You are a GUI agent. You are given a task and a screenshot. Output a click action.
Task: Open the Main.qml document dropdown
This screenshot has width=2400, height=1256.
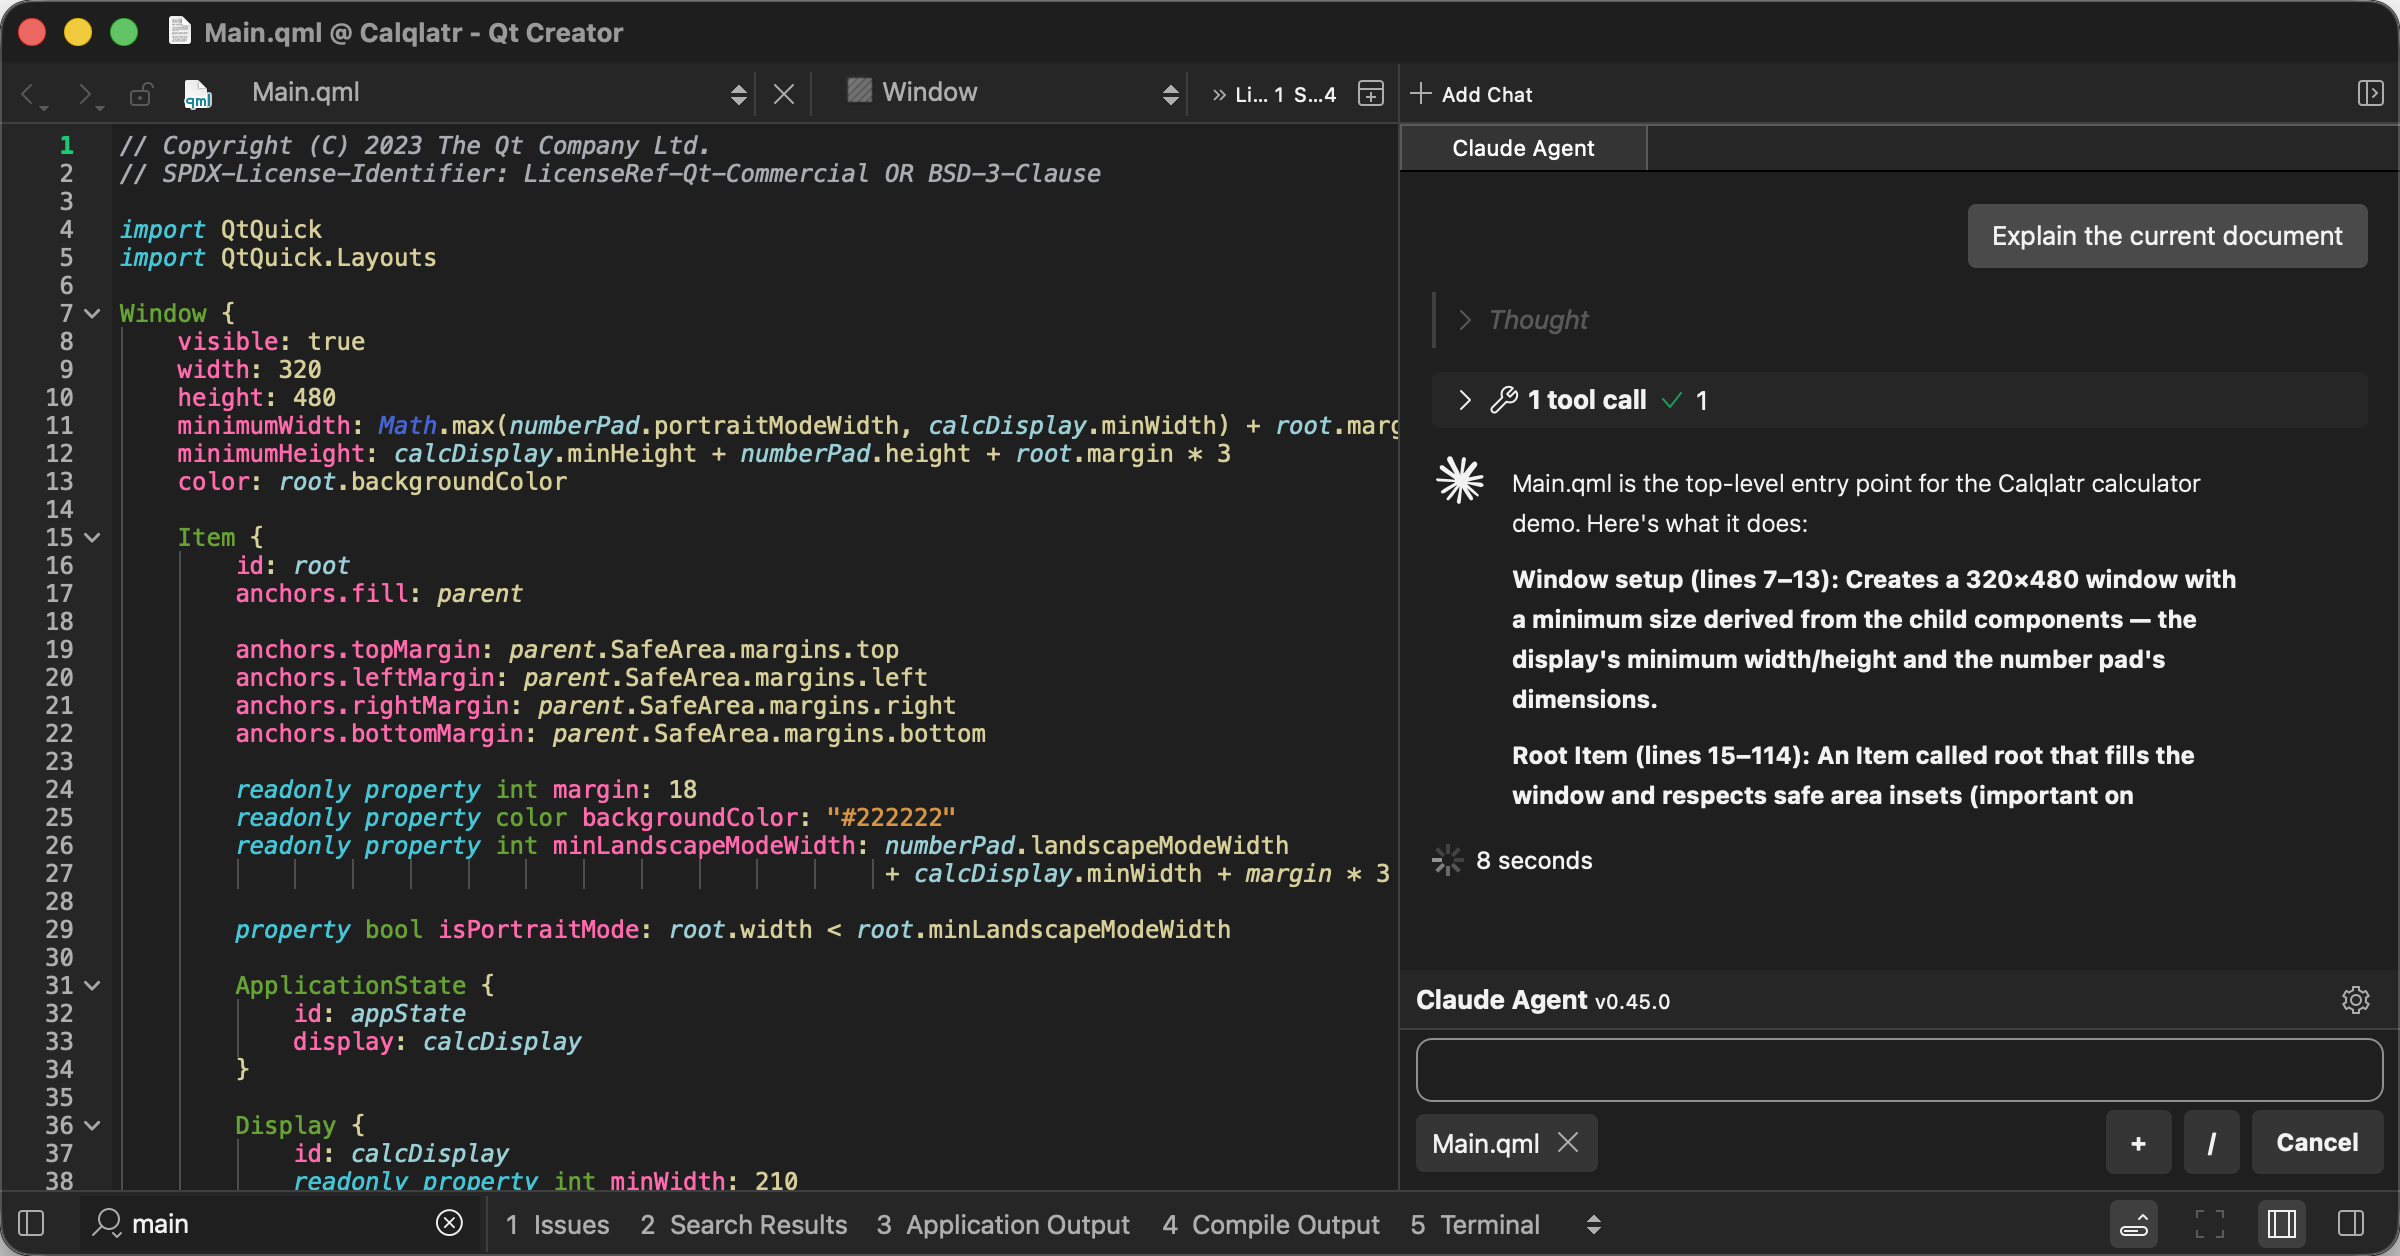(500, 93)
